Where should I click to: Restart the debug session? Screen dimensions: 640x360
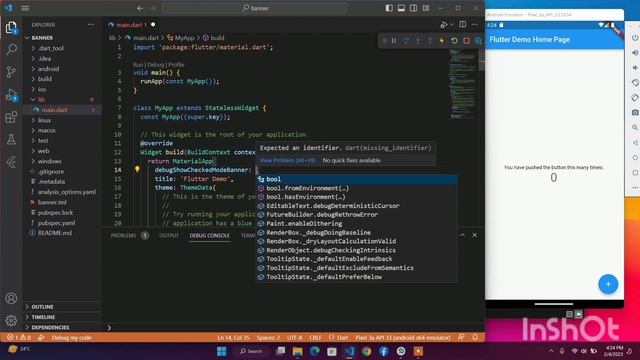(x=454, y=40)
